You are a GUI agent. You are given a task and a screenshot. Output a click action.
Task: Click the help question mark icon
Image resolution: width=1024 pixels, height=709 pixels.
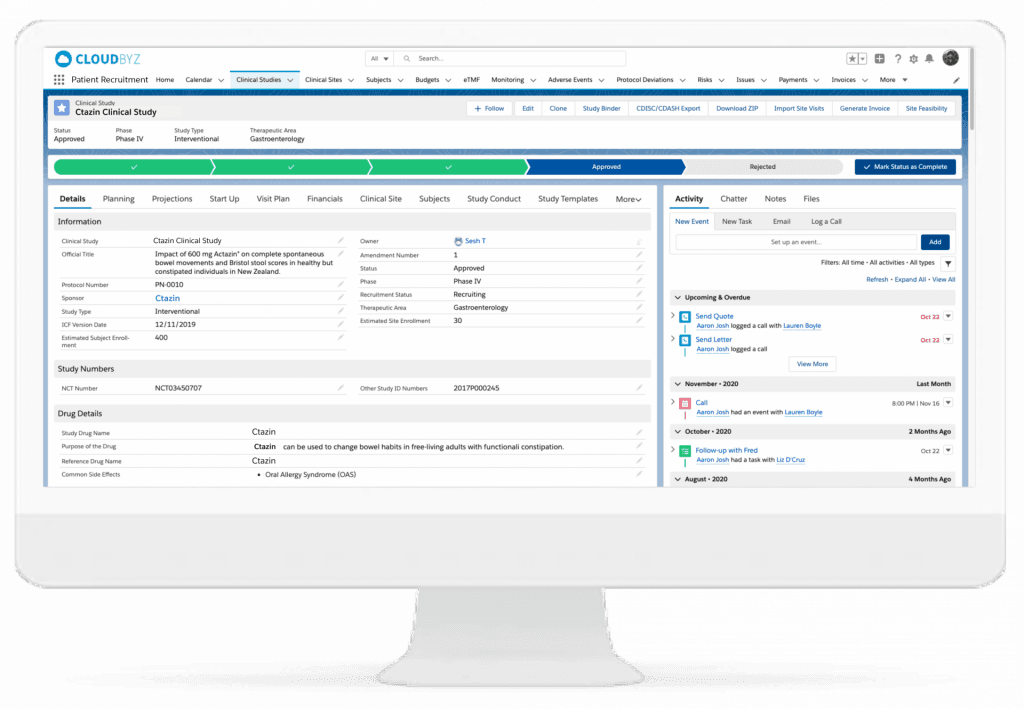898,59
